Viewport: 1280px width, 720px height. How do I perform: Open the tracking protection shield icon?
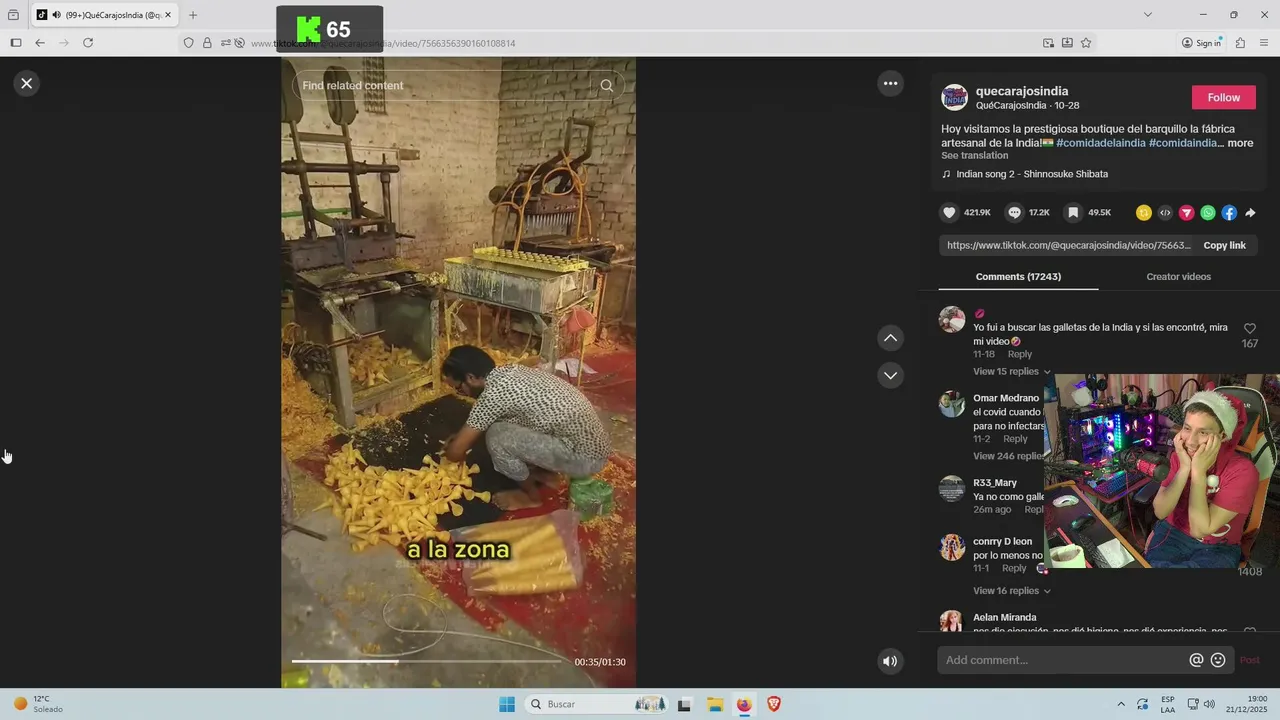(189, 43)
